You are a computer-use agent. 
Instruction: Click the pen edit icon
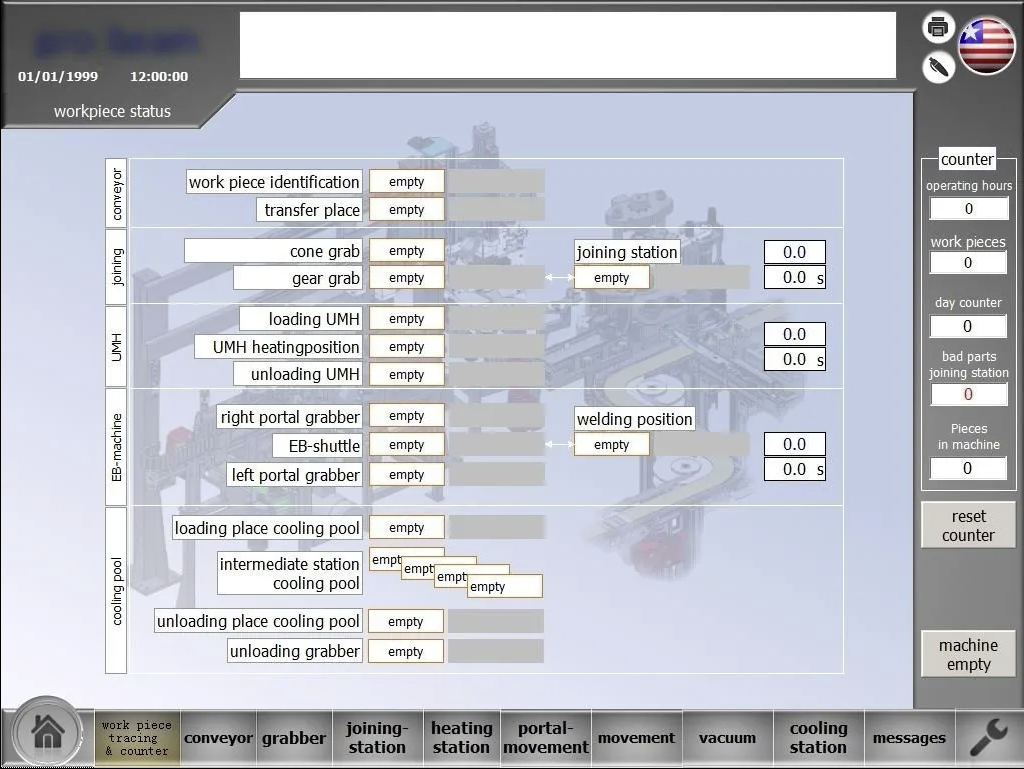coord(938,67)
